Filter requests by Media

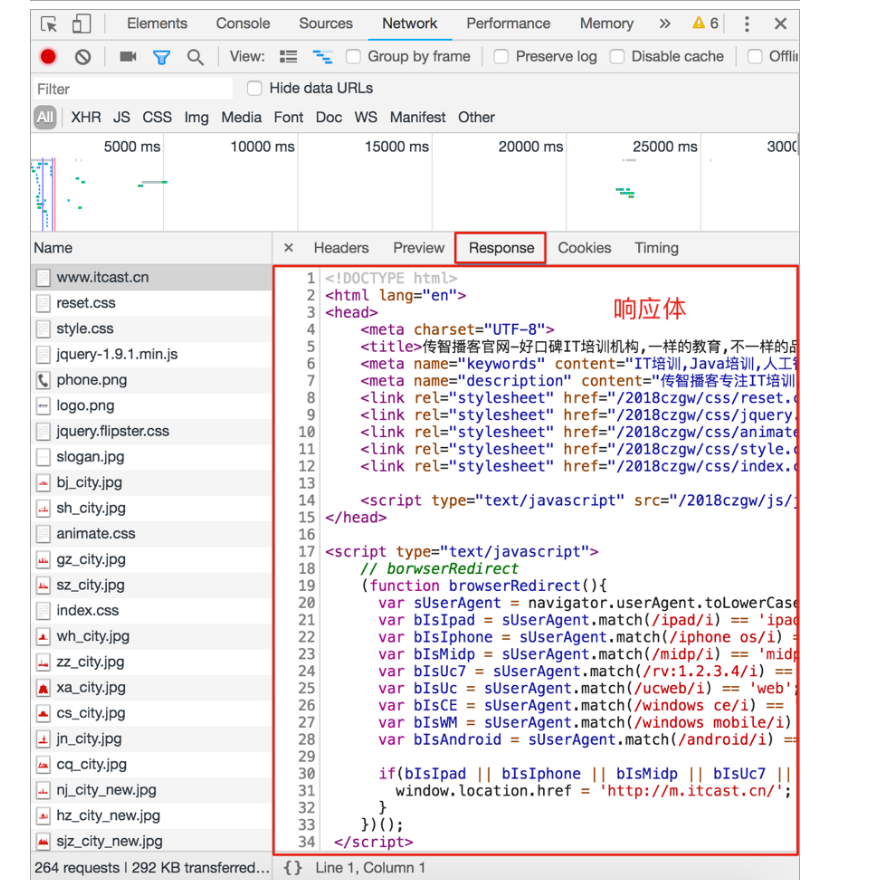pyautogui.click(x=241, y=117)
